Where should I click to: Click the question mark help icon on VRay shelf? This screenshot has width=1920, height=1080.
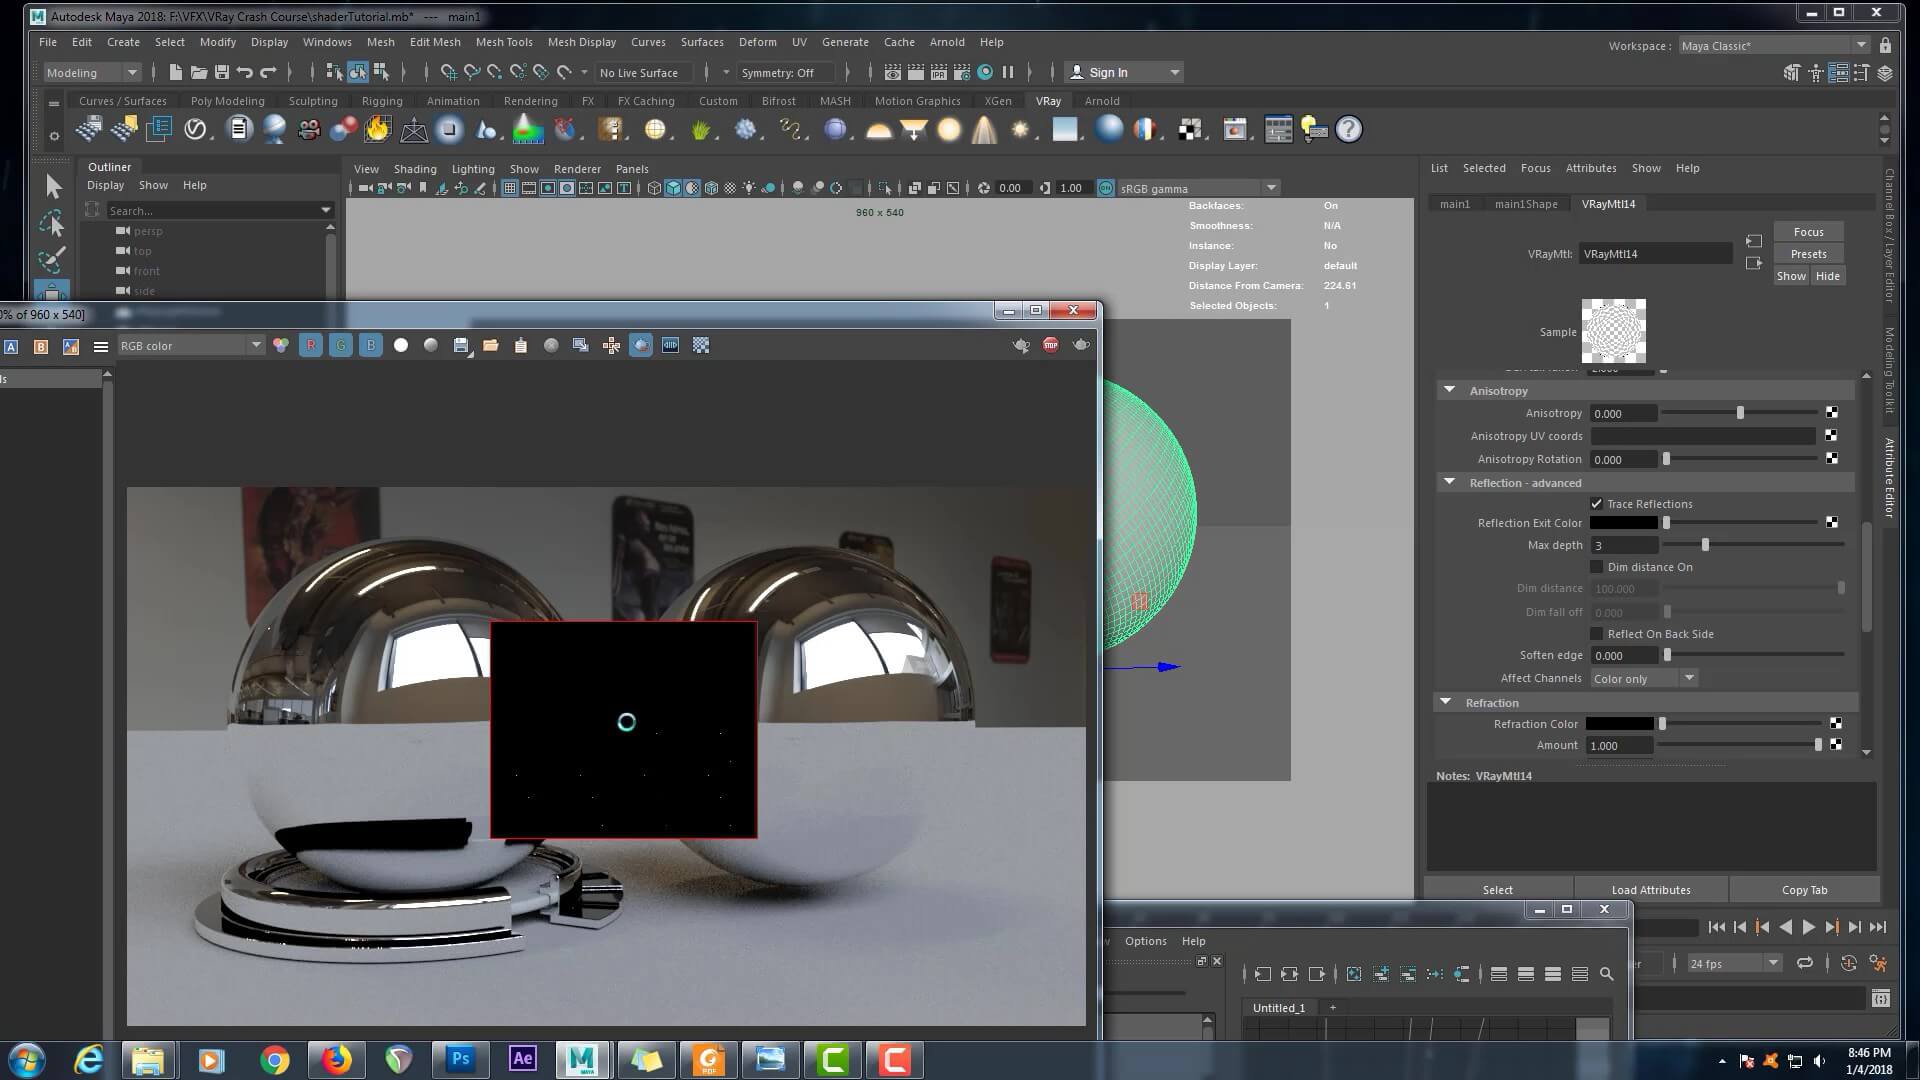click(1348, 129)
